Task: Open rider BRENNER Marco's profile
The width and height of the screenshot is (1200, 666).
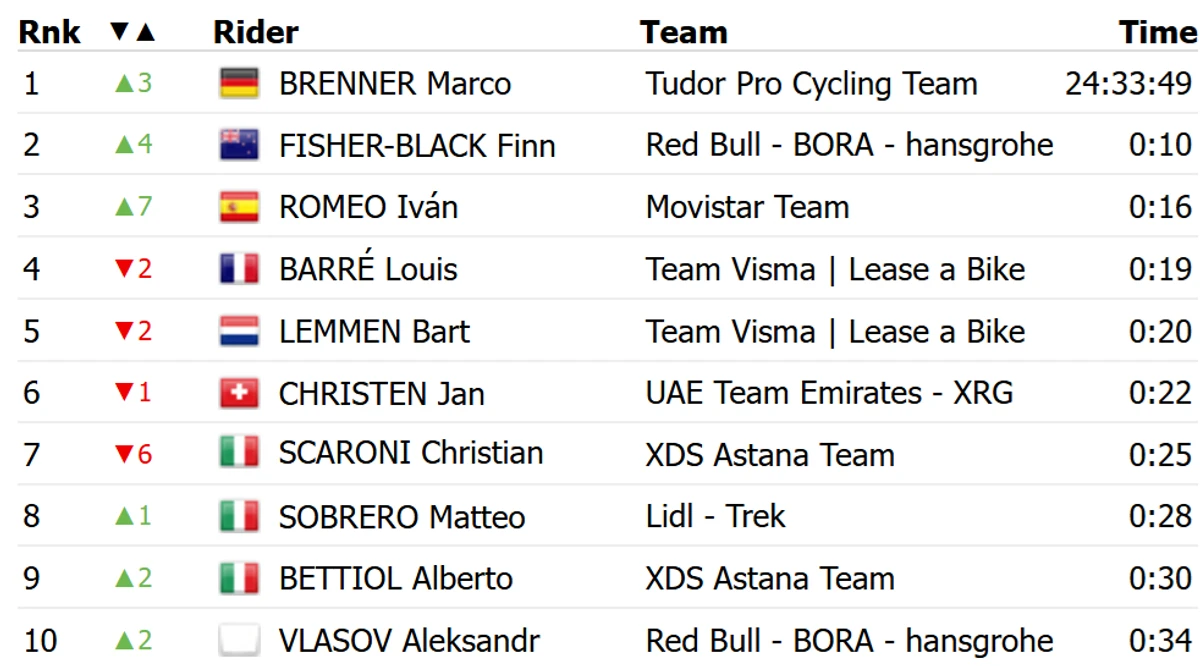Action: click(x=395, y=83)
